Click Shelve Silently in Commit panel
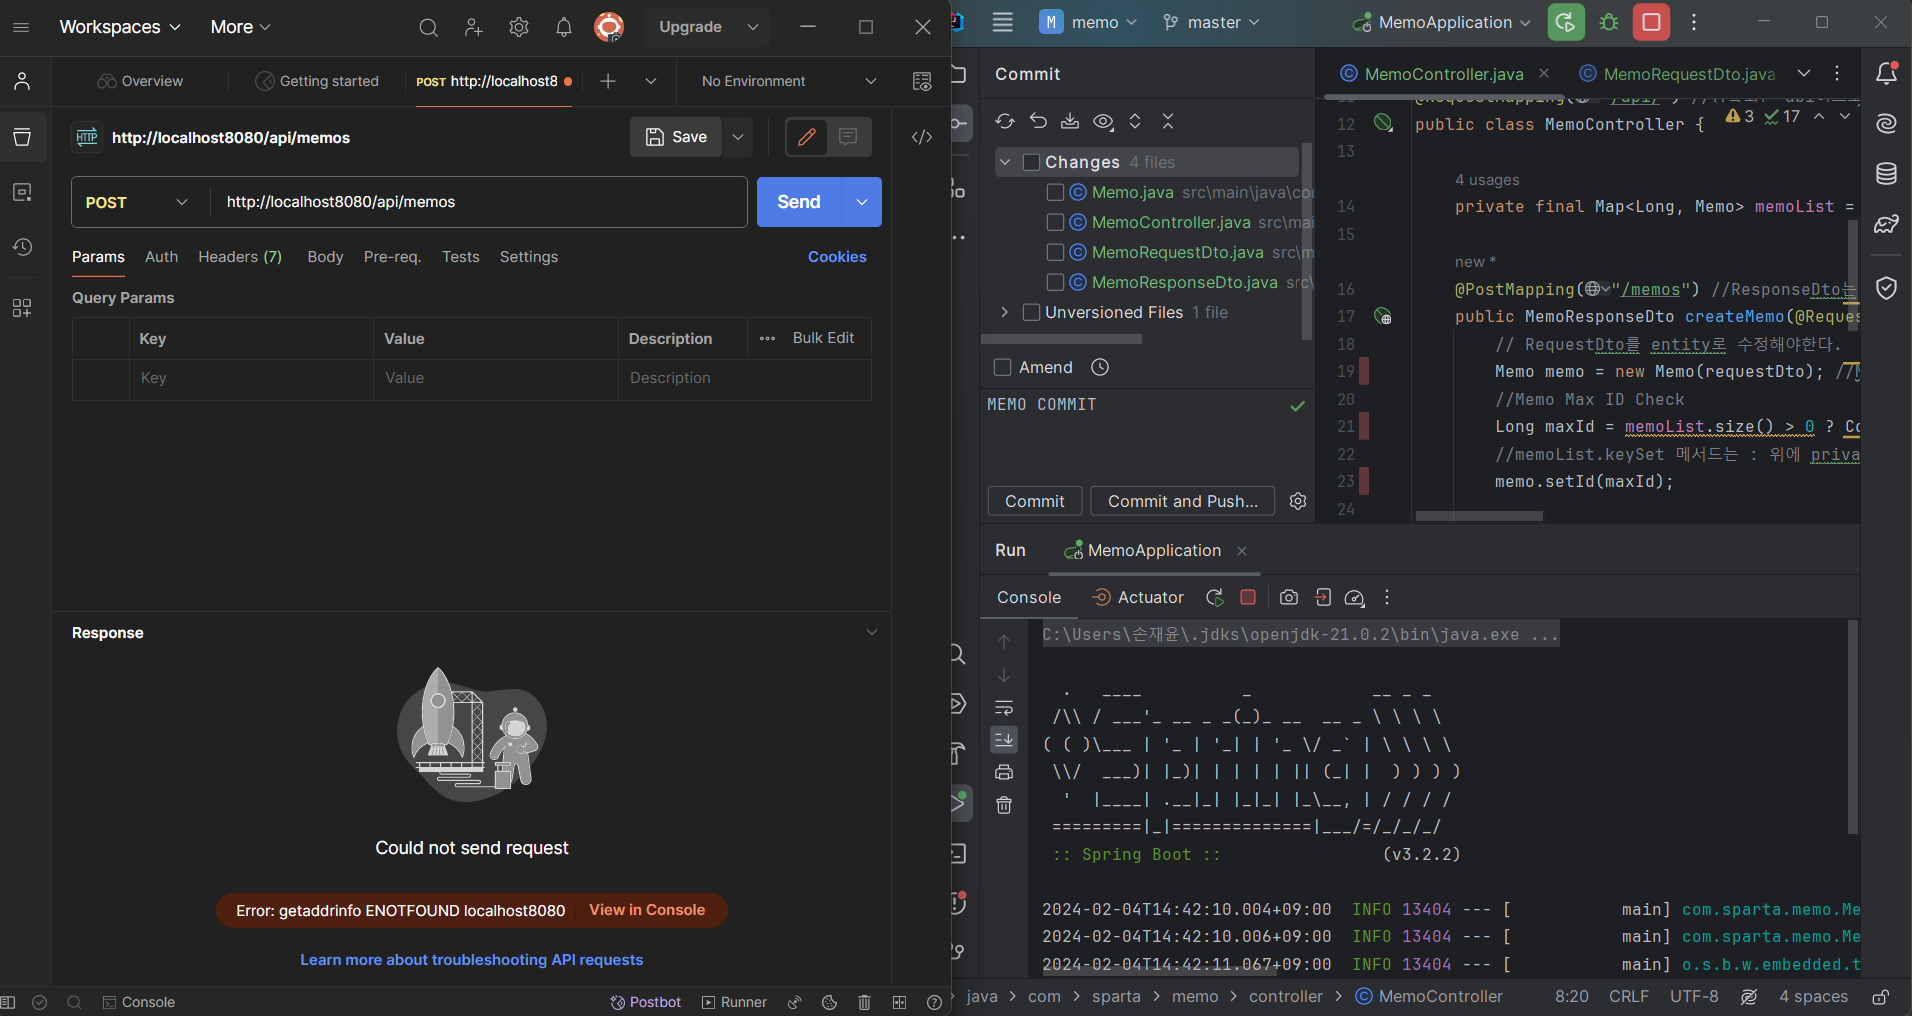The height and width of the screenshot is (1016, 1912). pyautogui.click(x=1070, y=121)
